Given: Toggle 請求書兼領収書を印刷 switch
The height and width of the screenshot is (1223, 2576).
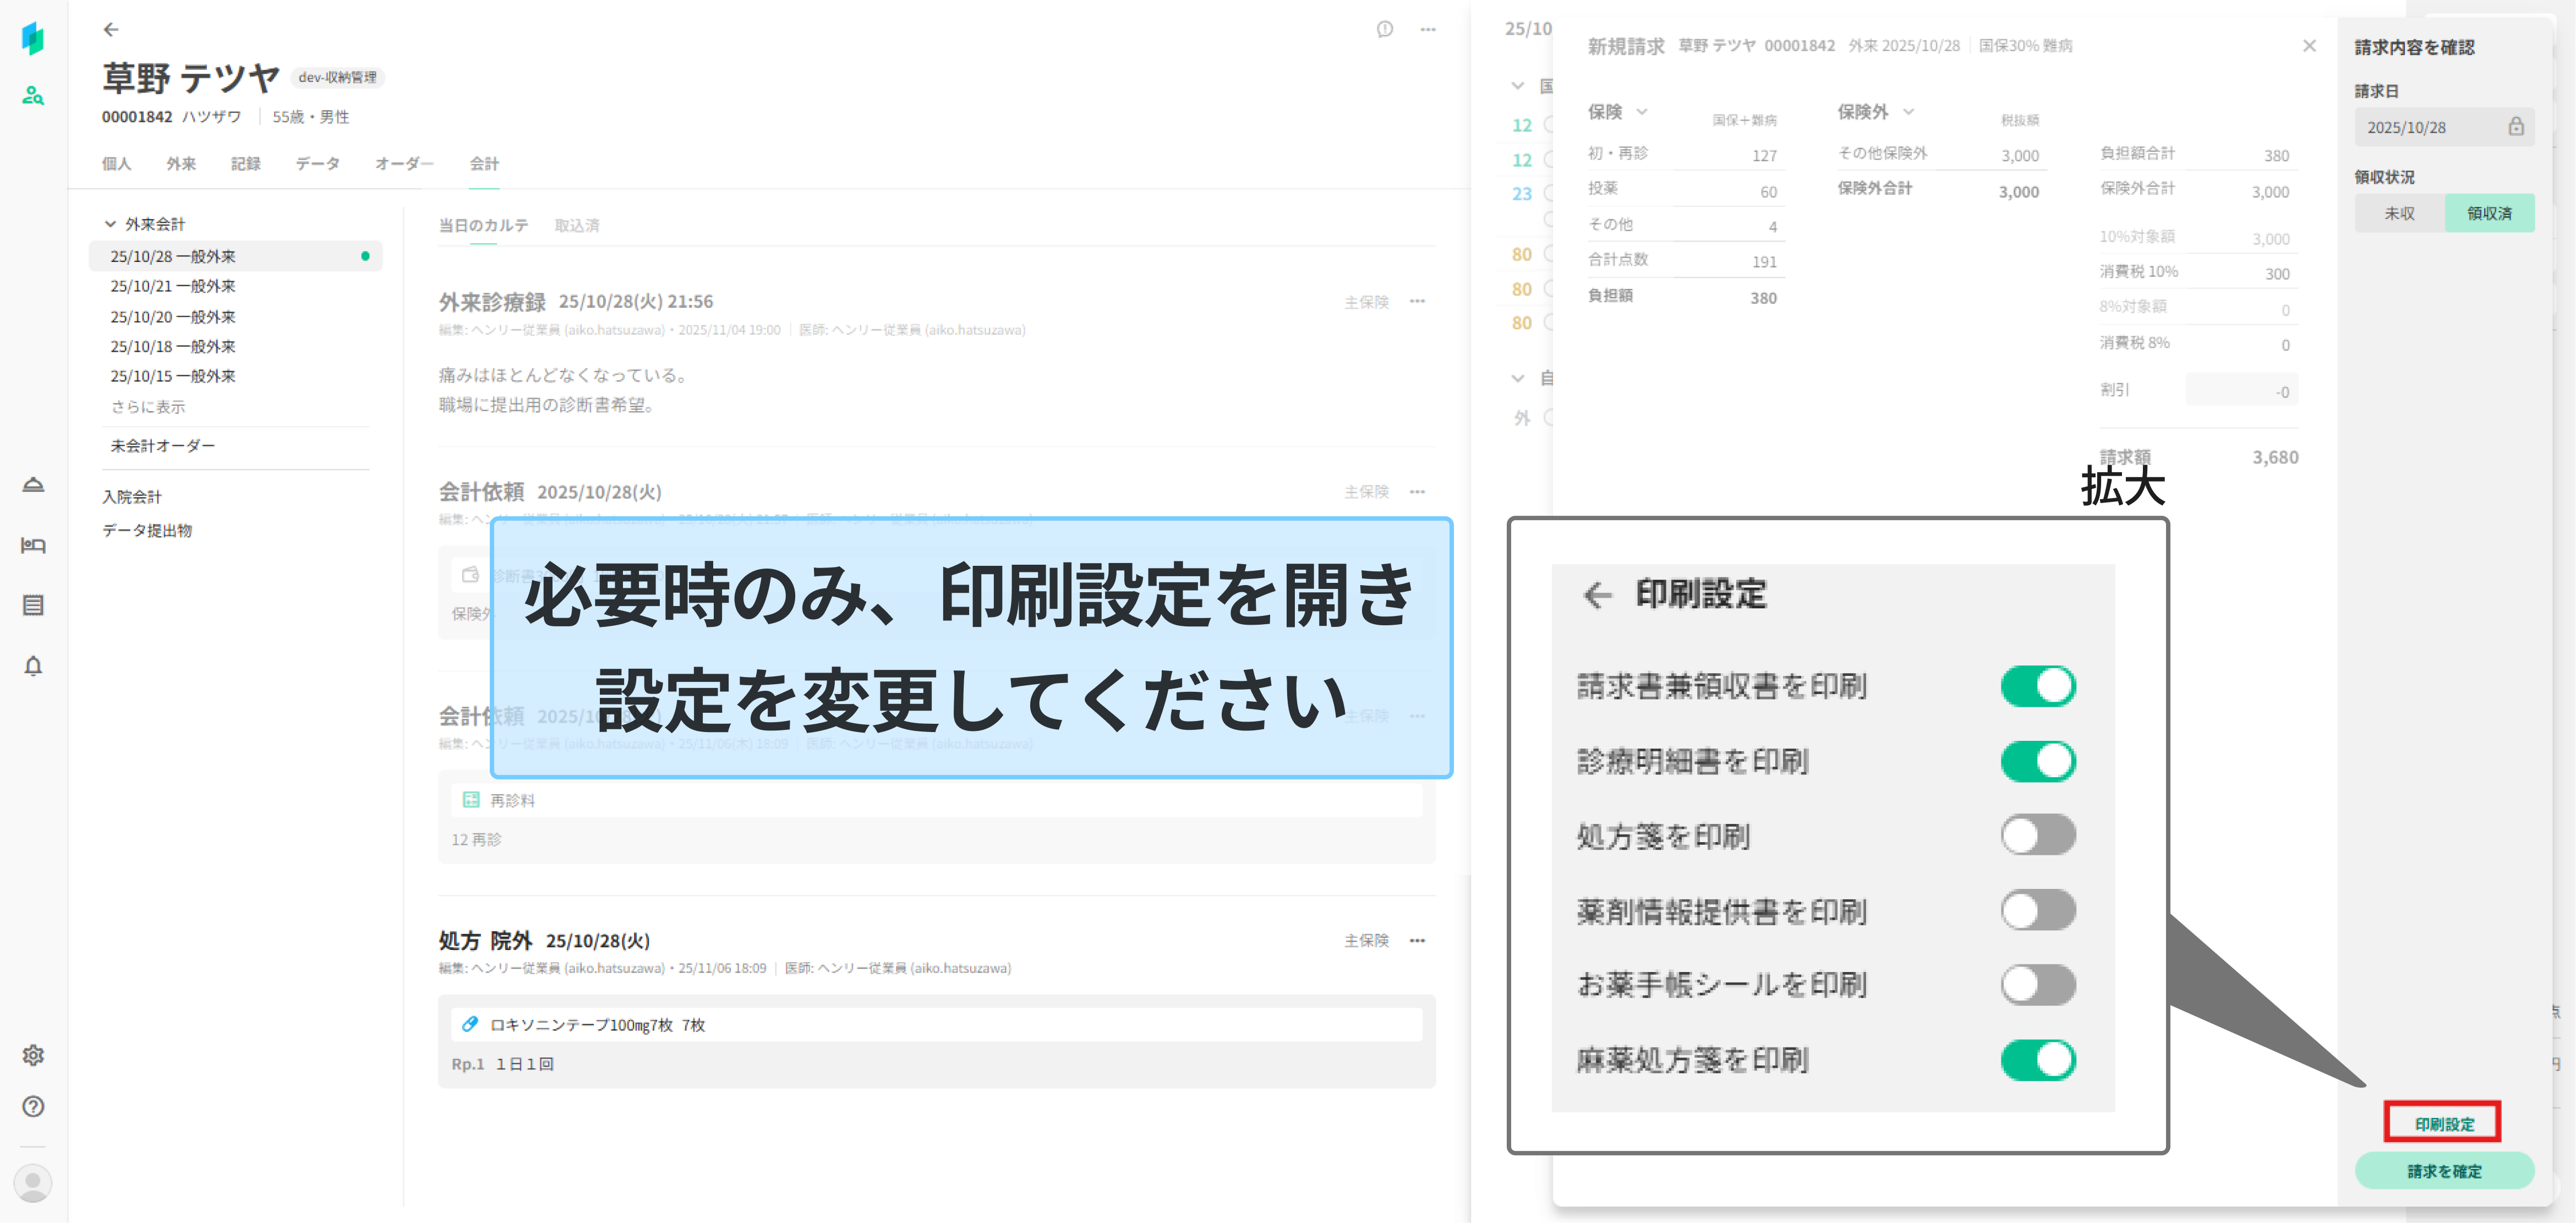Looking at the screenshot, I should tap(2037, 686).
